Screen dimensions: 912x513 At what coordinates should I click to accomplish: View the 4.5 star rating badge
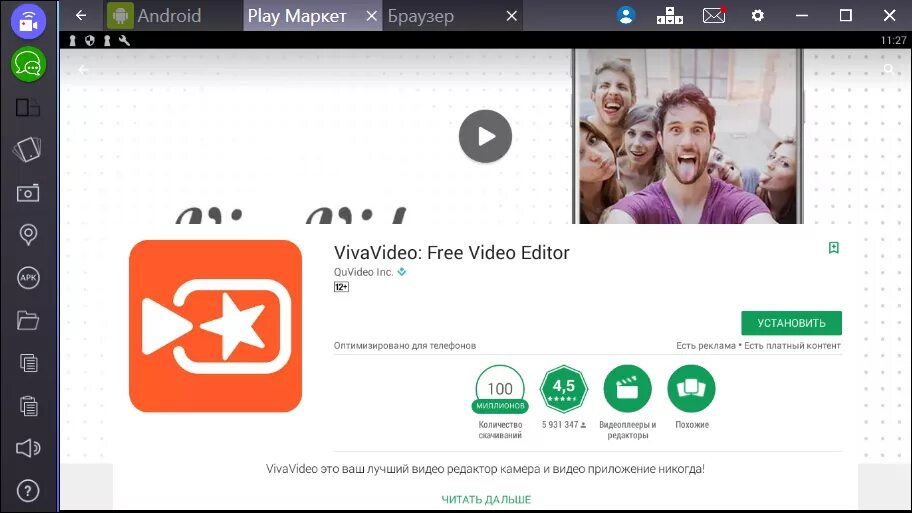564,389
